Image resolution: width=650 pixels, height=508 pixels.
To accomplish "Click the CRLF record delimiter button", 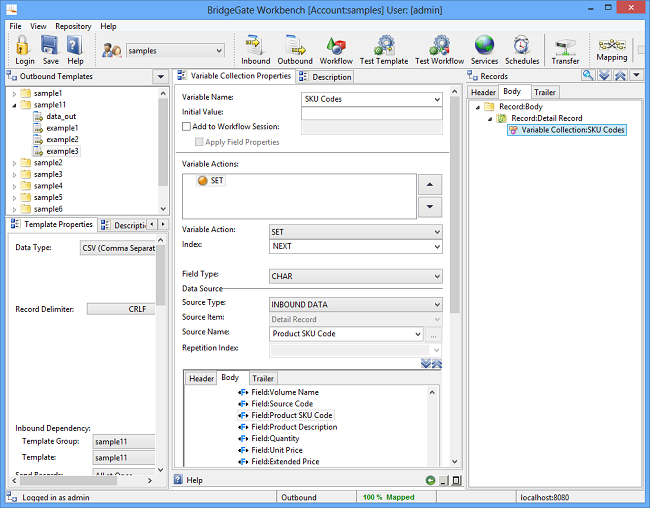I will tap(120, 309).
